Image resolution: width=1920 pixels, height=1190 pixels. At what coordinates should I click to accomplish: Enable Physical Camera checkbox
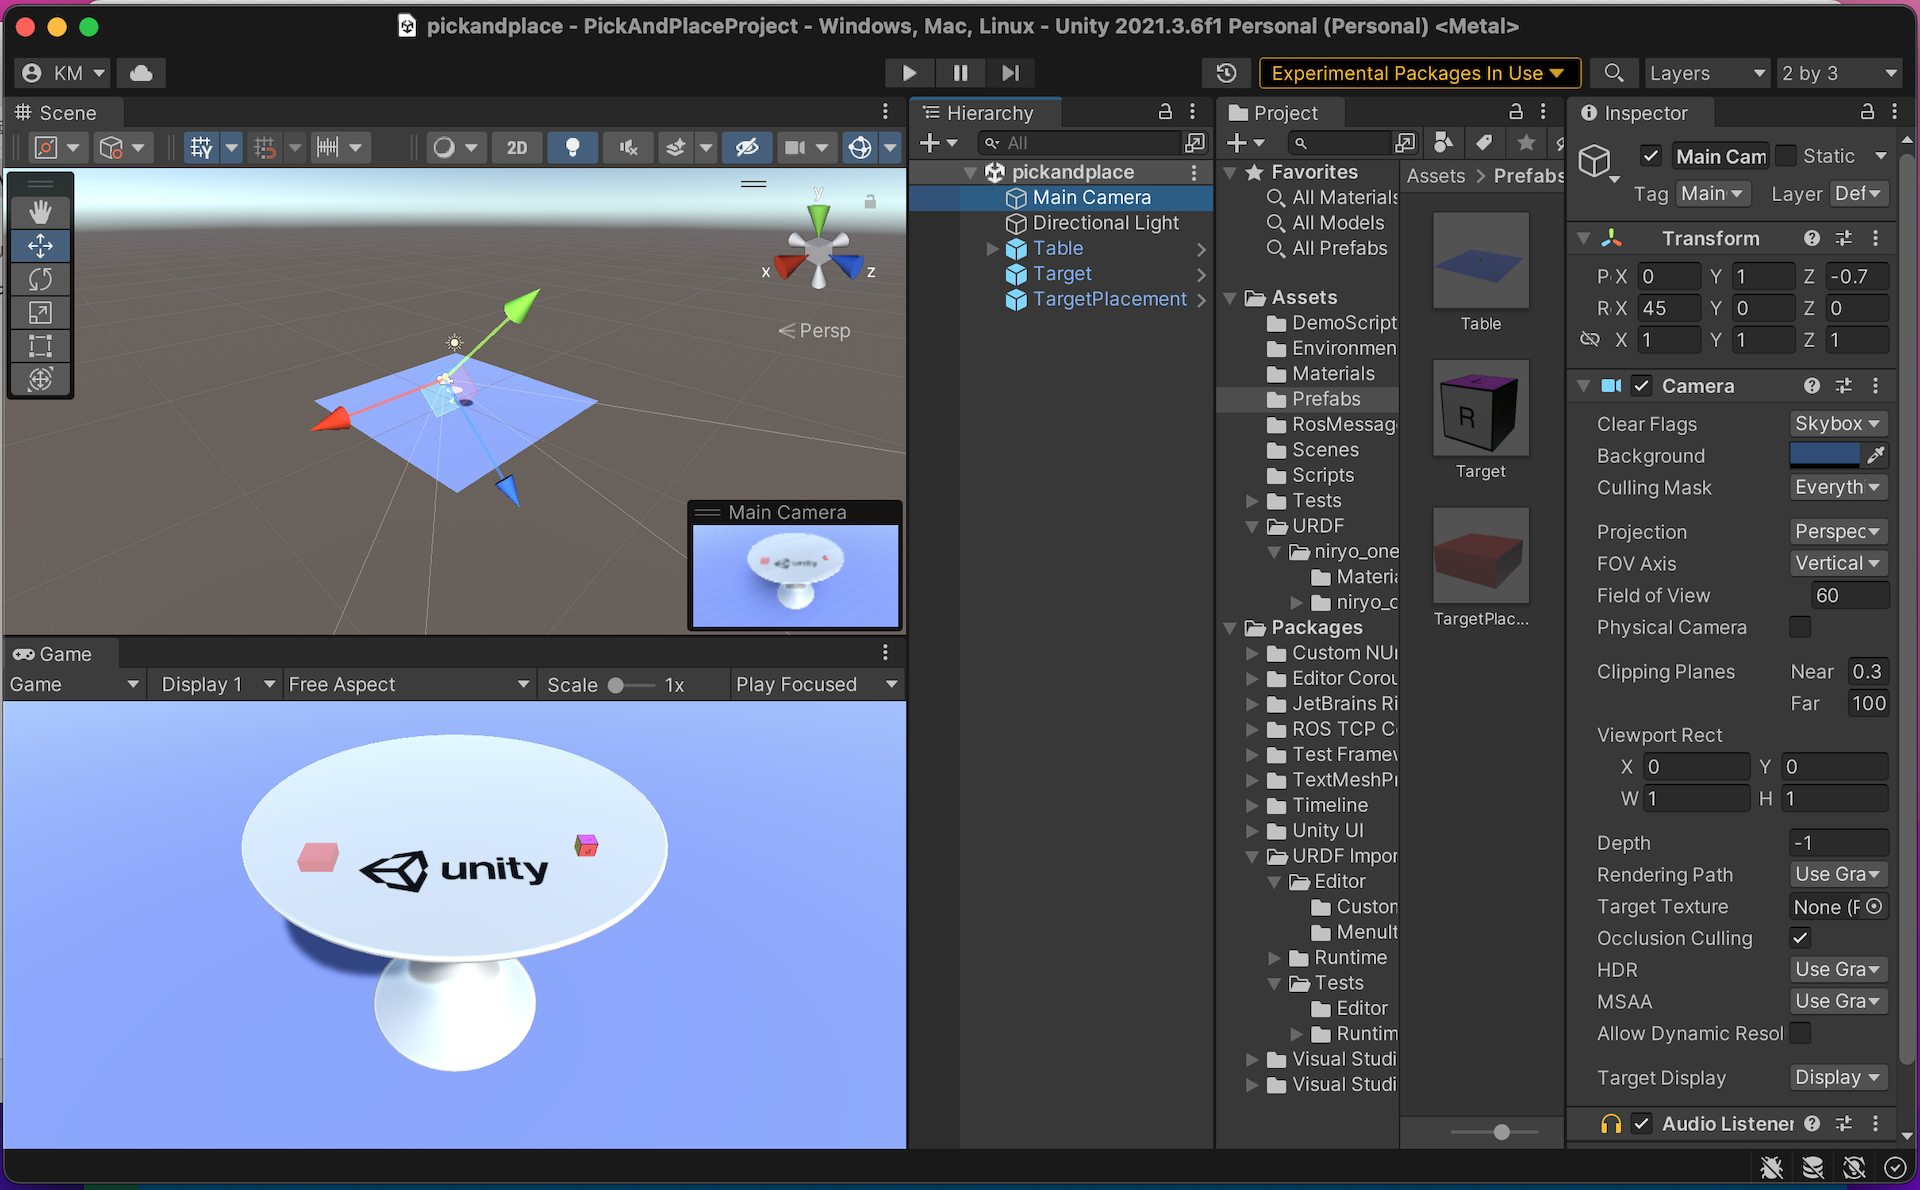pos(1800,627)
